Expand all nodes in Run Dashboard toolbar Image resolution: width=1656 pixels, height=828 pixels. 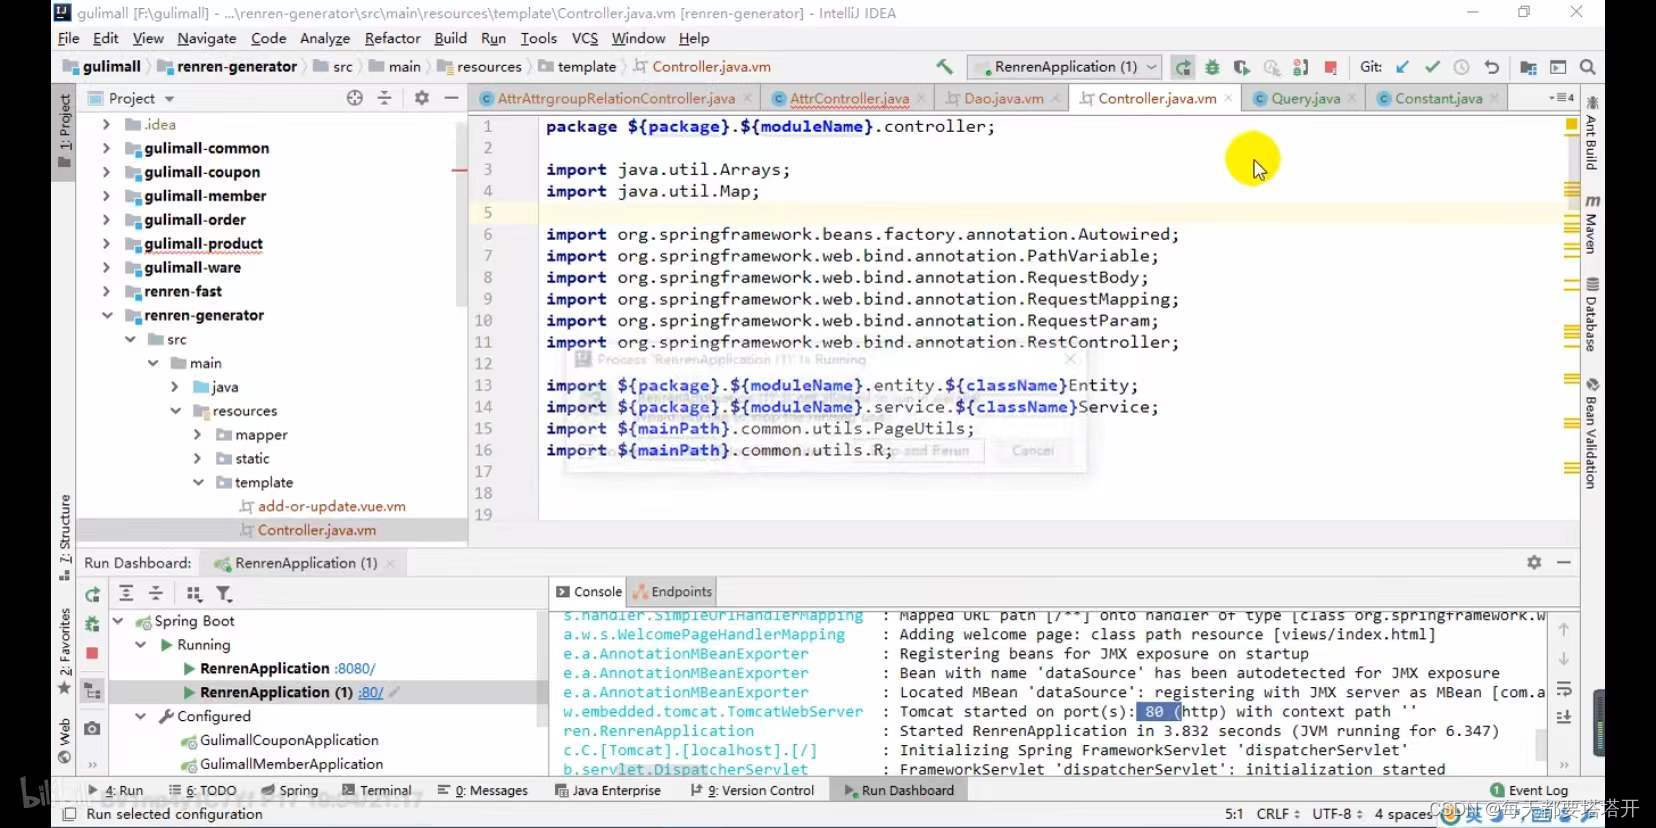click(126, 593)
